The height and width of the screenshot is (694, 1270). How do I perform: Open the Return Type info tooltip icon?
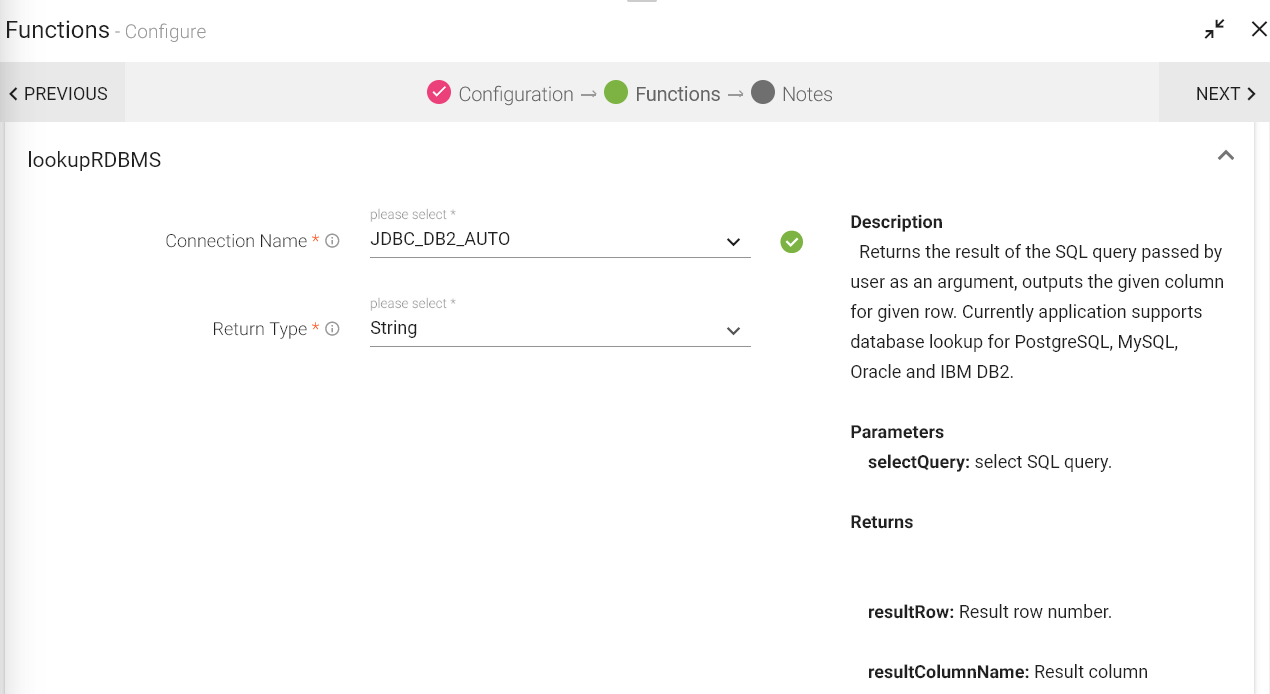[x=331, y=328]
